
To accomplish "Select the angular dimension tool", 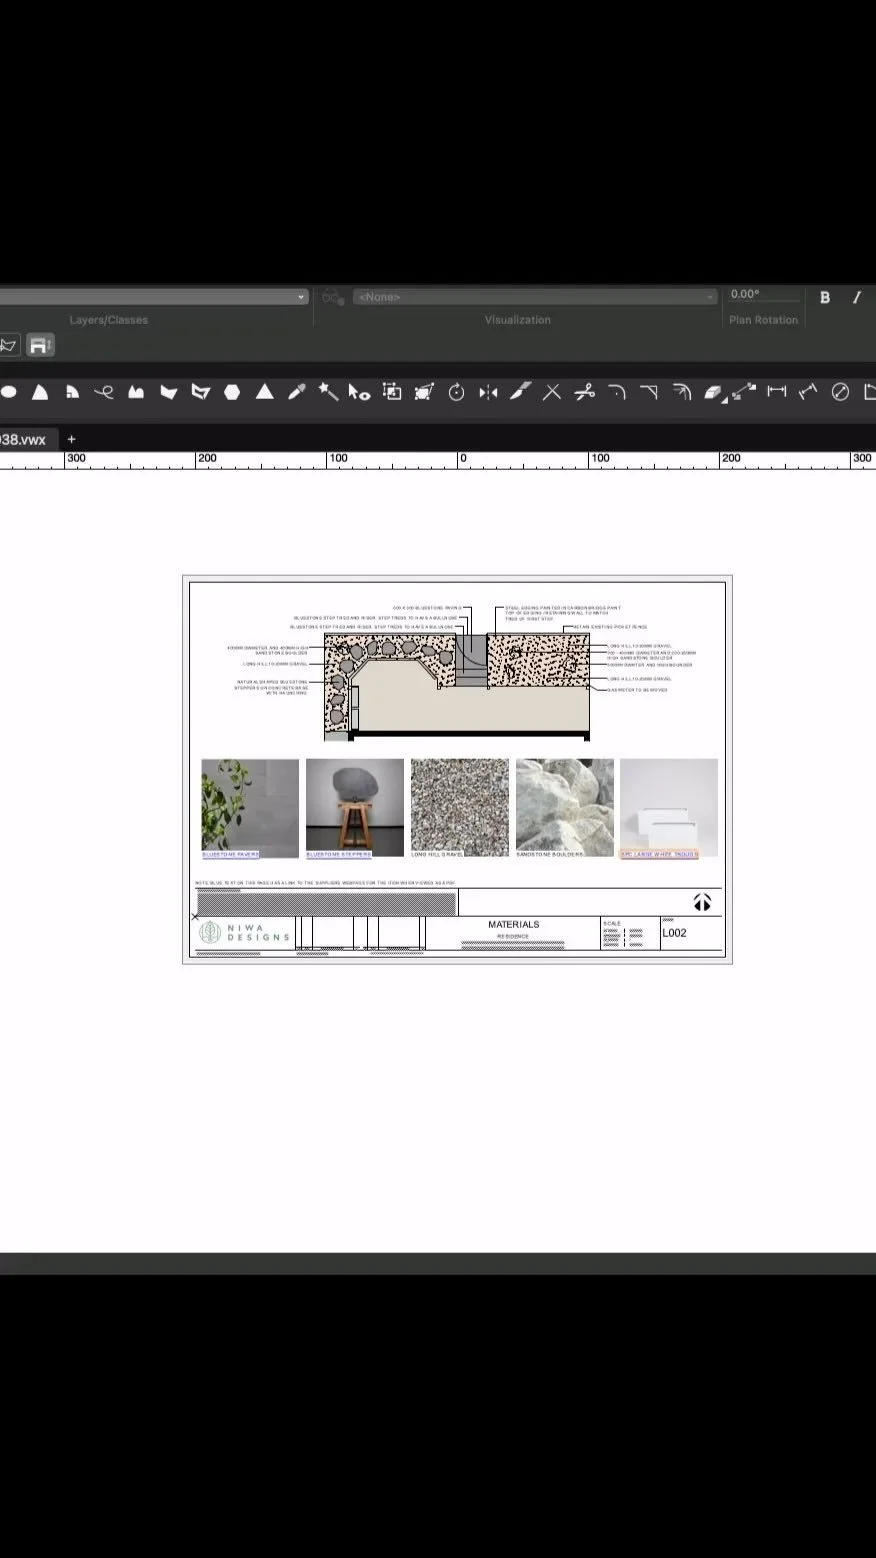I will click(x=808, y=392).
